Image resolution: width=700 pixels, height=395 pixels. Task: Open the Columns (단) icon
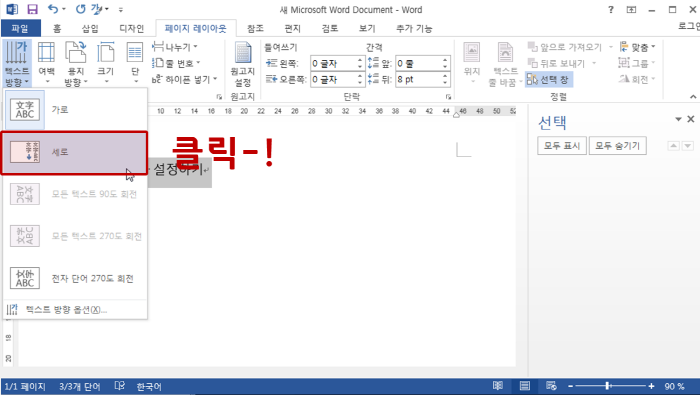pos(135,63)
